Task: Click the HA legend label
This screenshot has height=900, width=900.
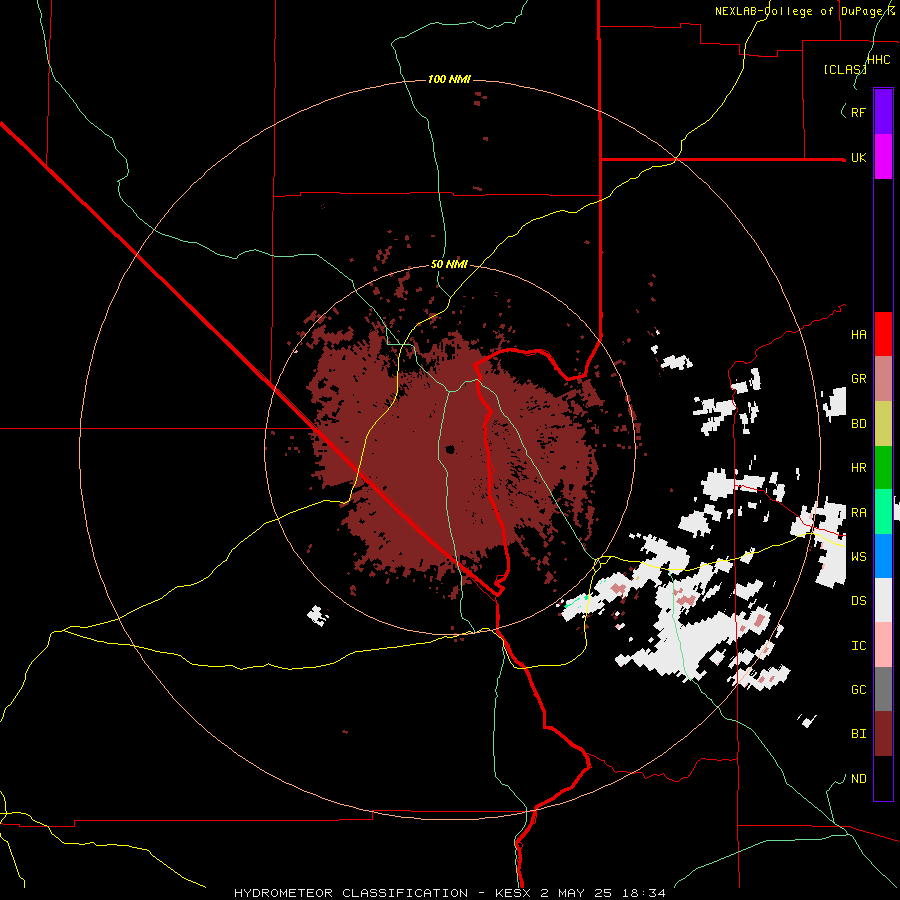Action: [858, 335]
